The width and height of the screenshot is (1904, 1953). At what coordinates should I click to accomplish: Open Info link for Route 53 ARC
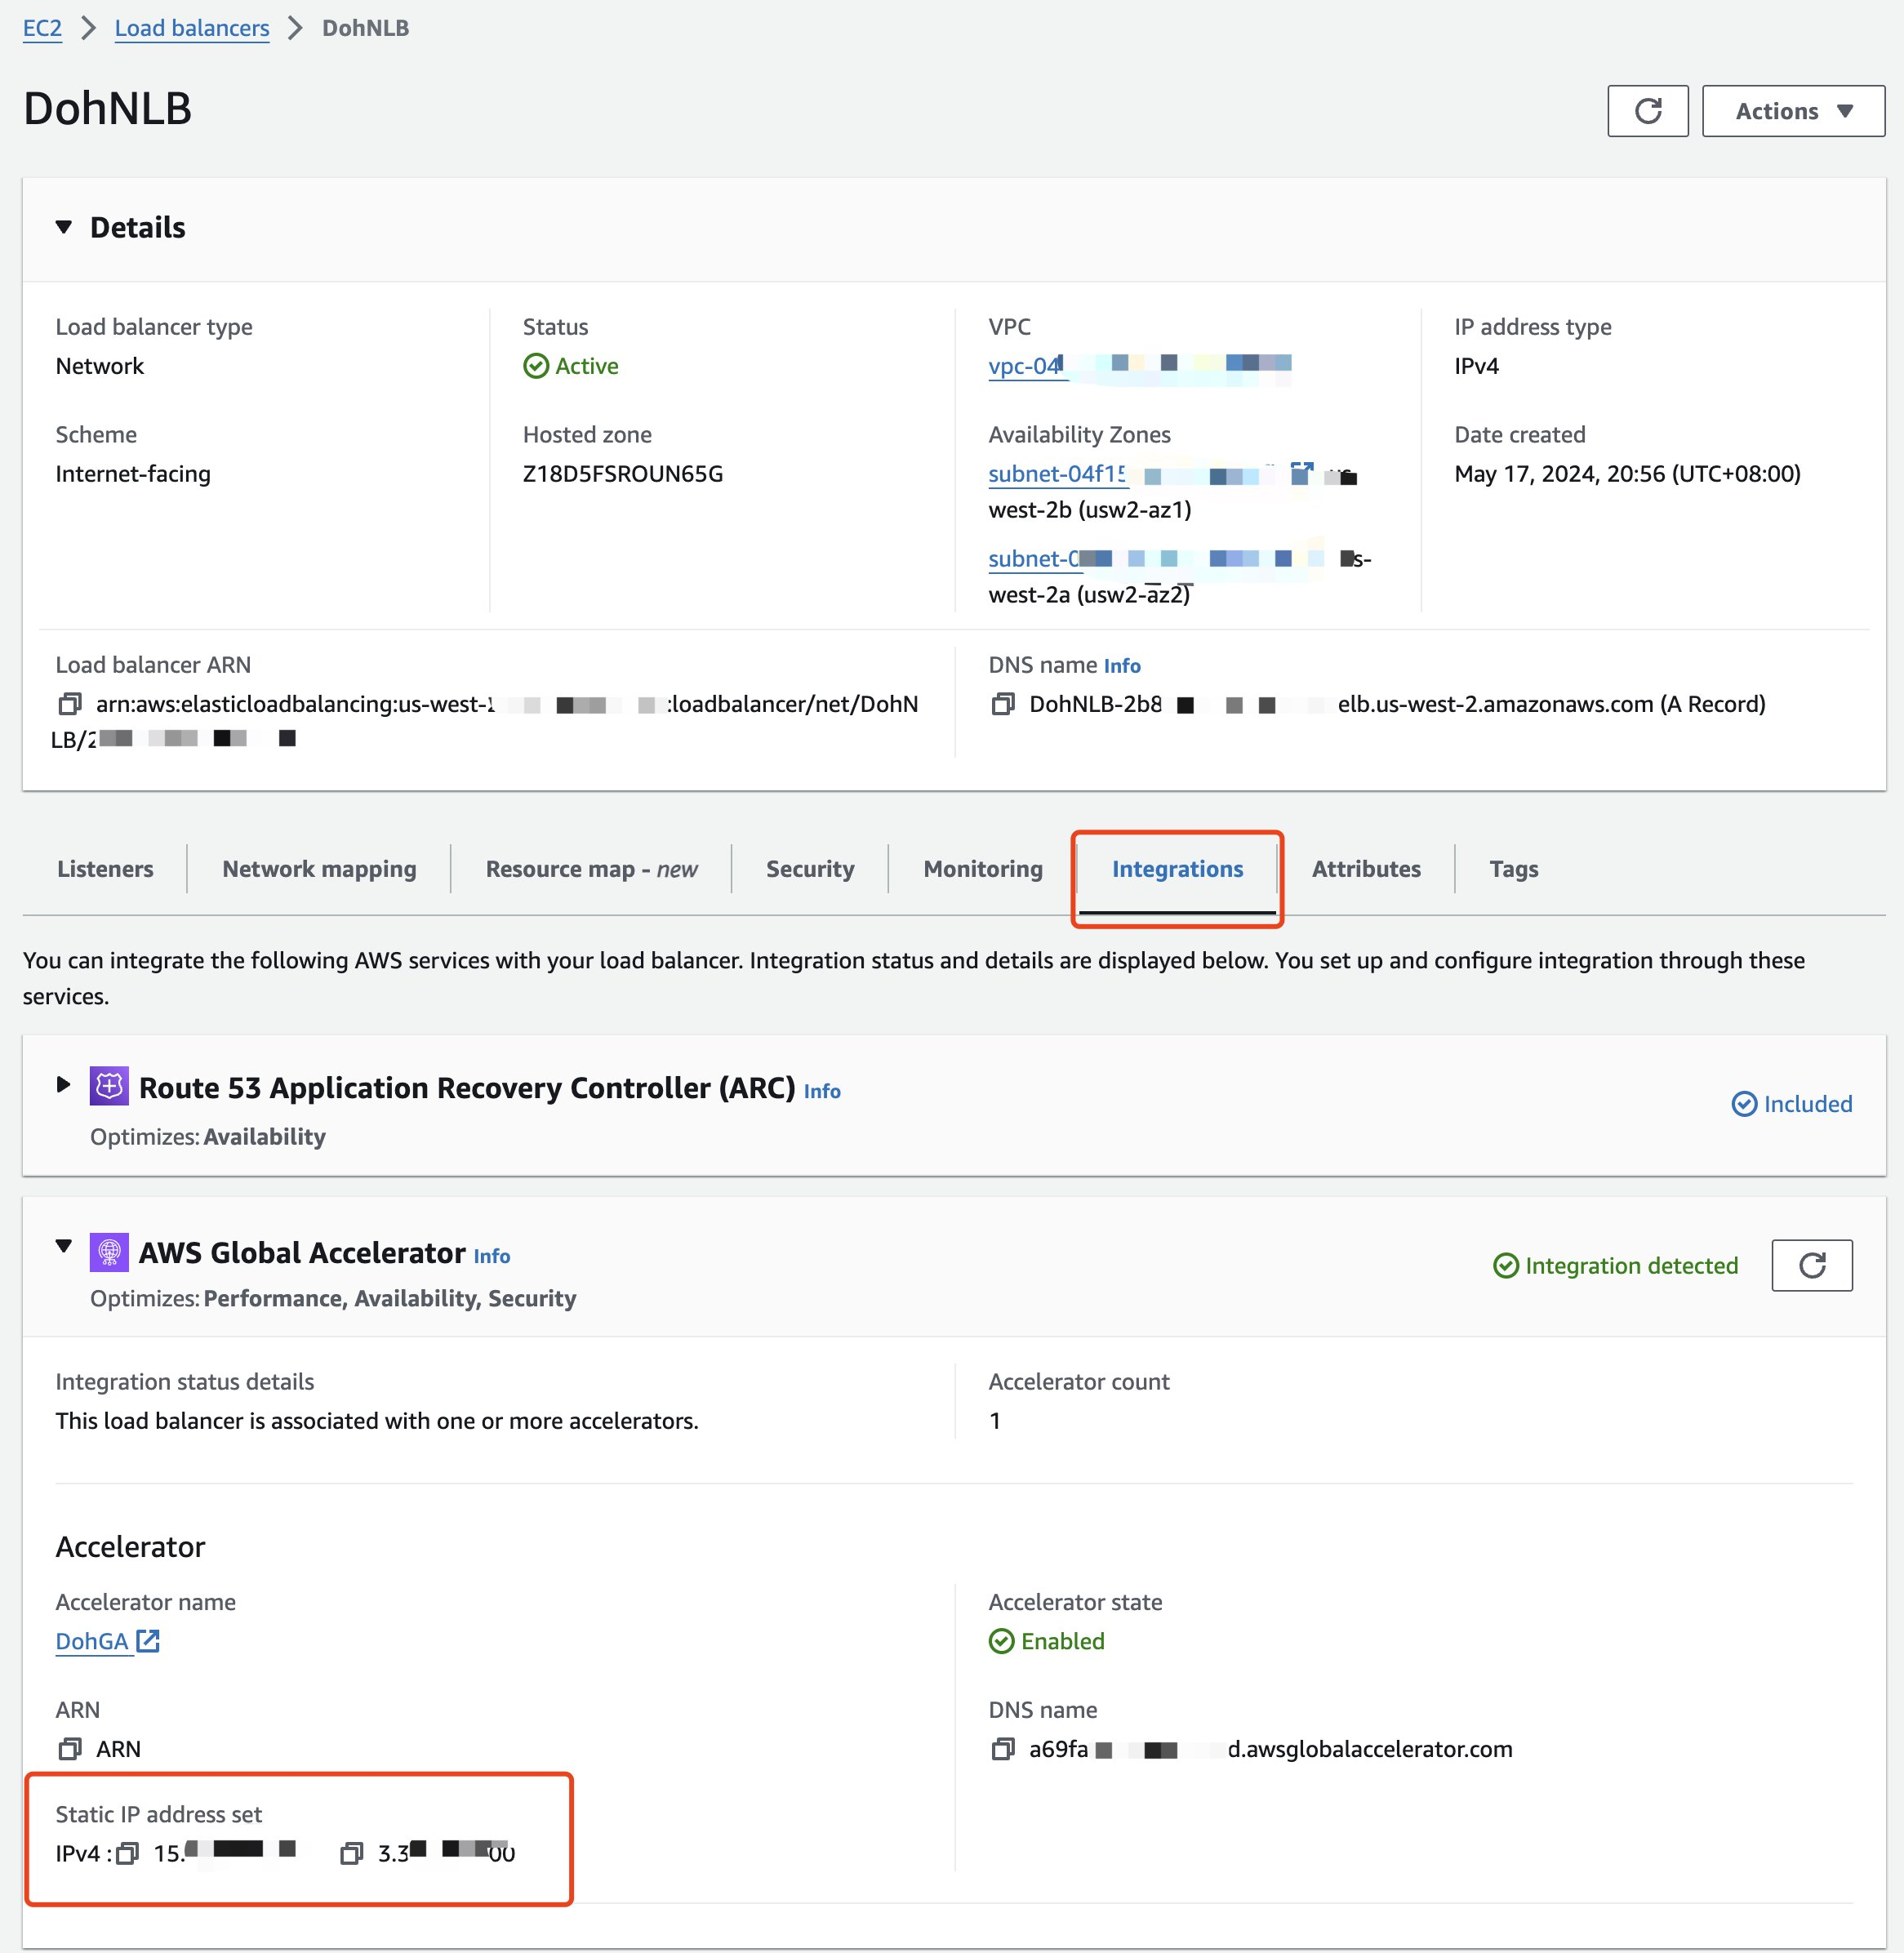(x=822, y=1092)
